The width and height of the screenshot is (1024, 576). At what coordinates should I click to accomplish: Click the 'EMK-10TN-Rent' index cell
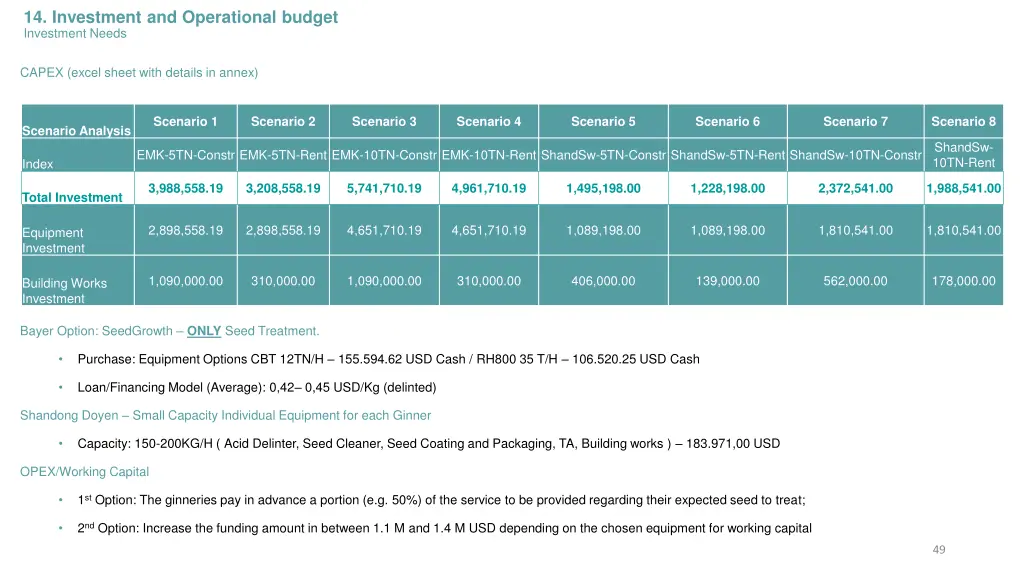point(488,155)
